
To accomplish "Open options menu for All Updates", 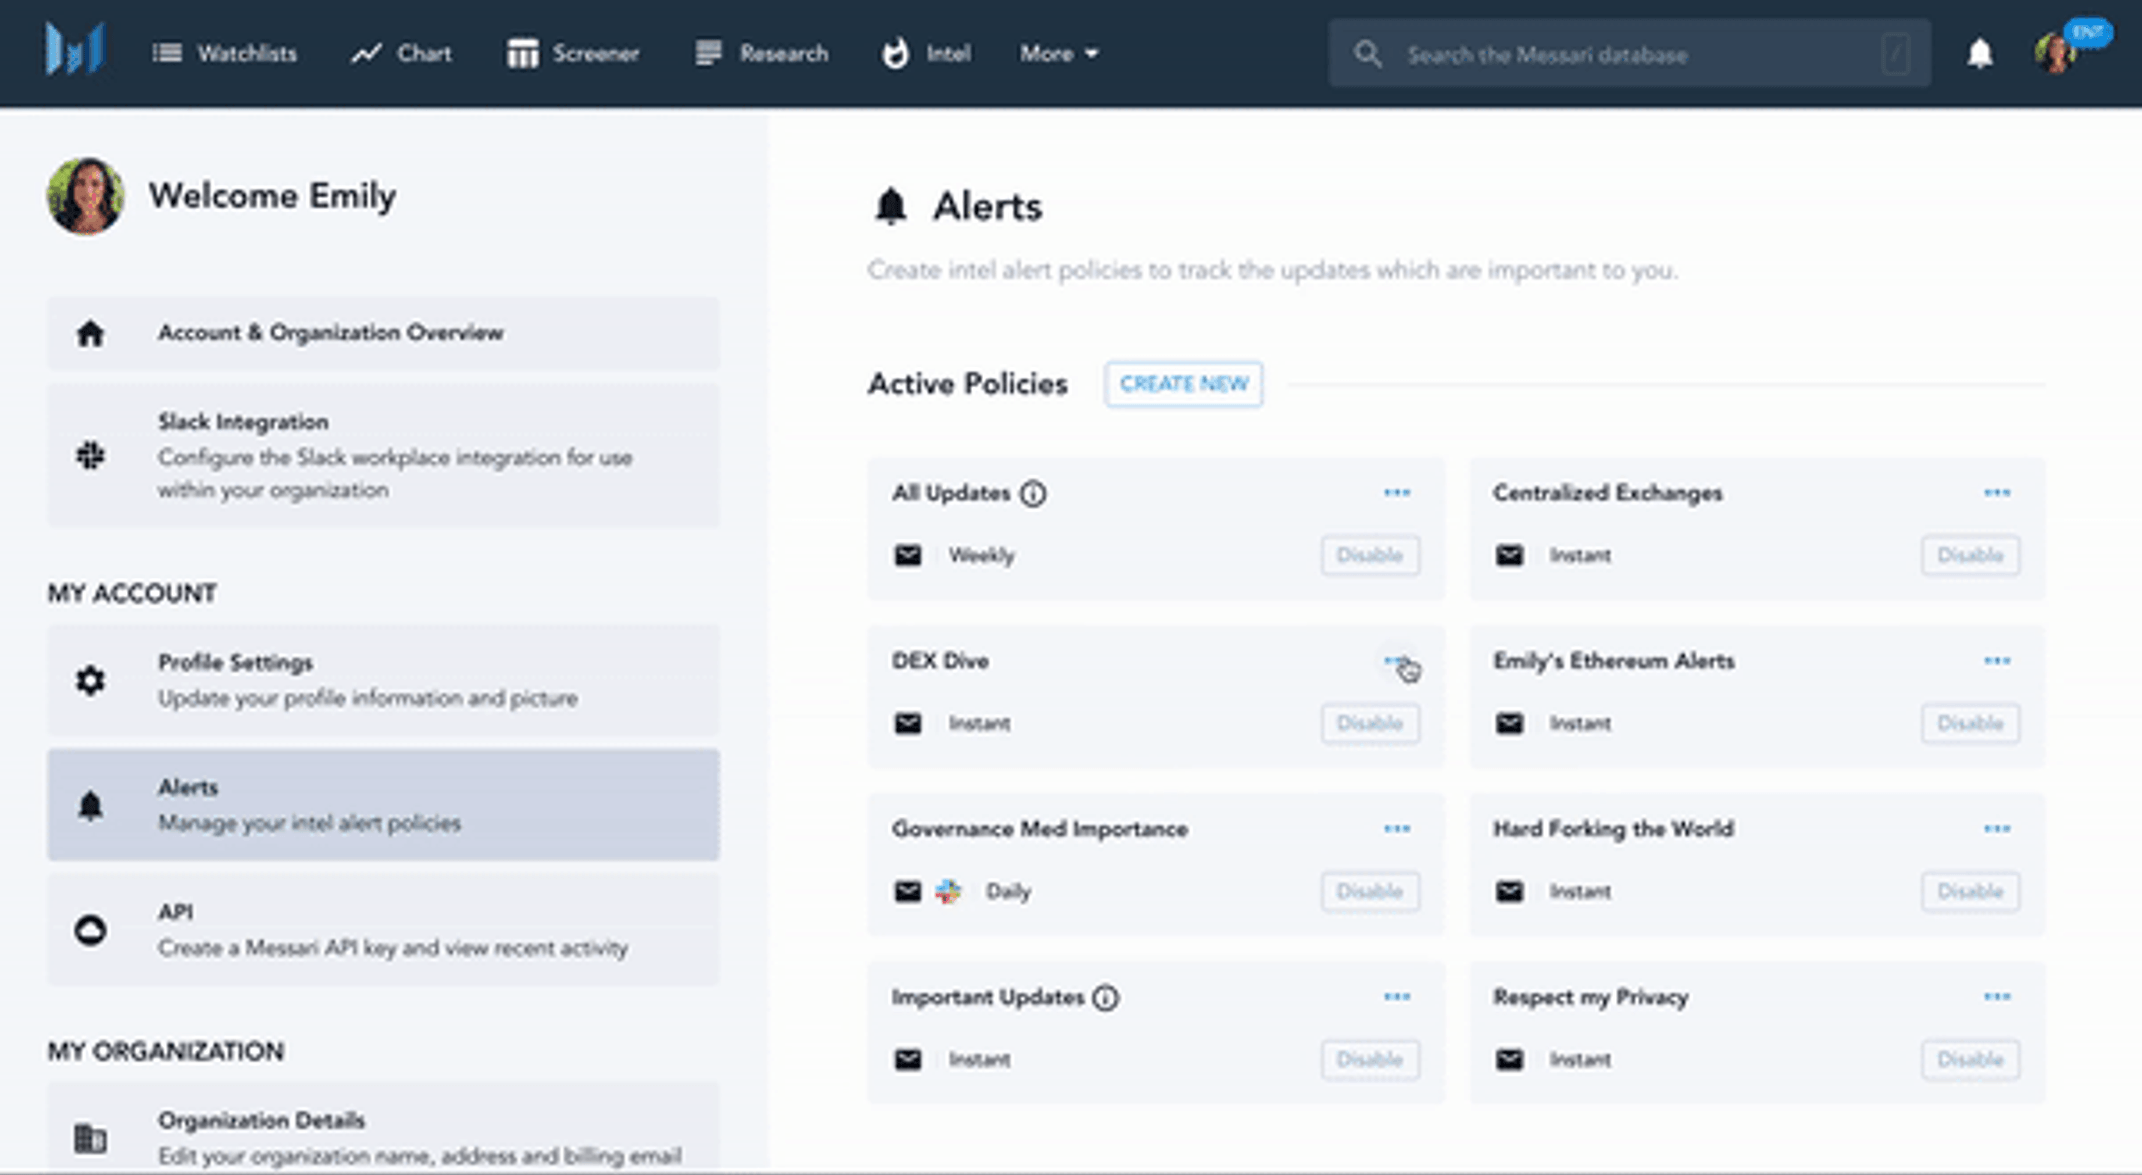I will 1397,493.
